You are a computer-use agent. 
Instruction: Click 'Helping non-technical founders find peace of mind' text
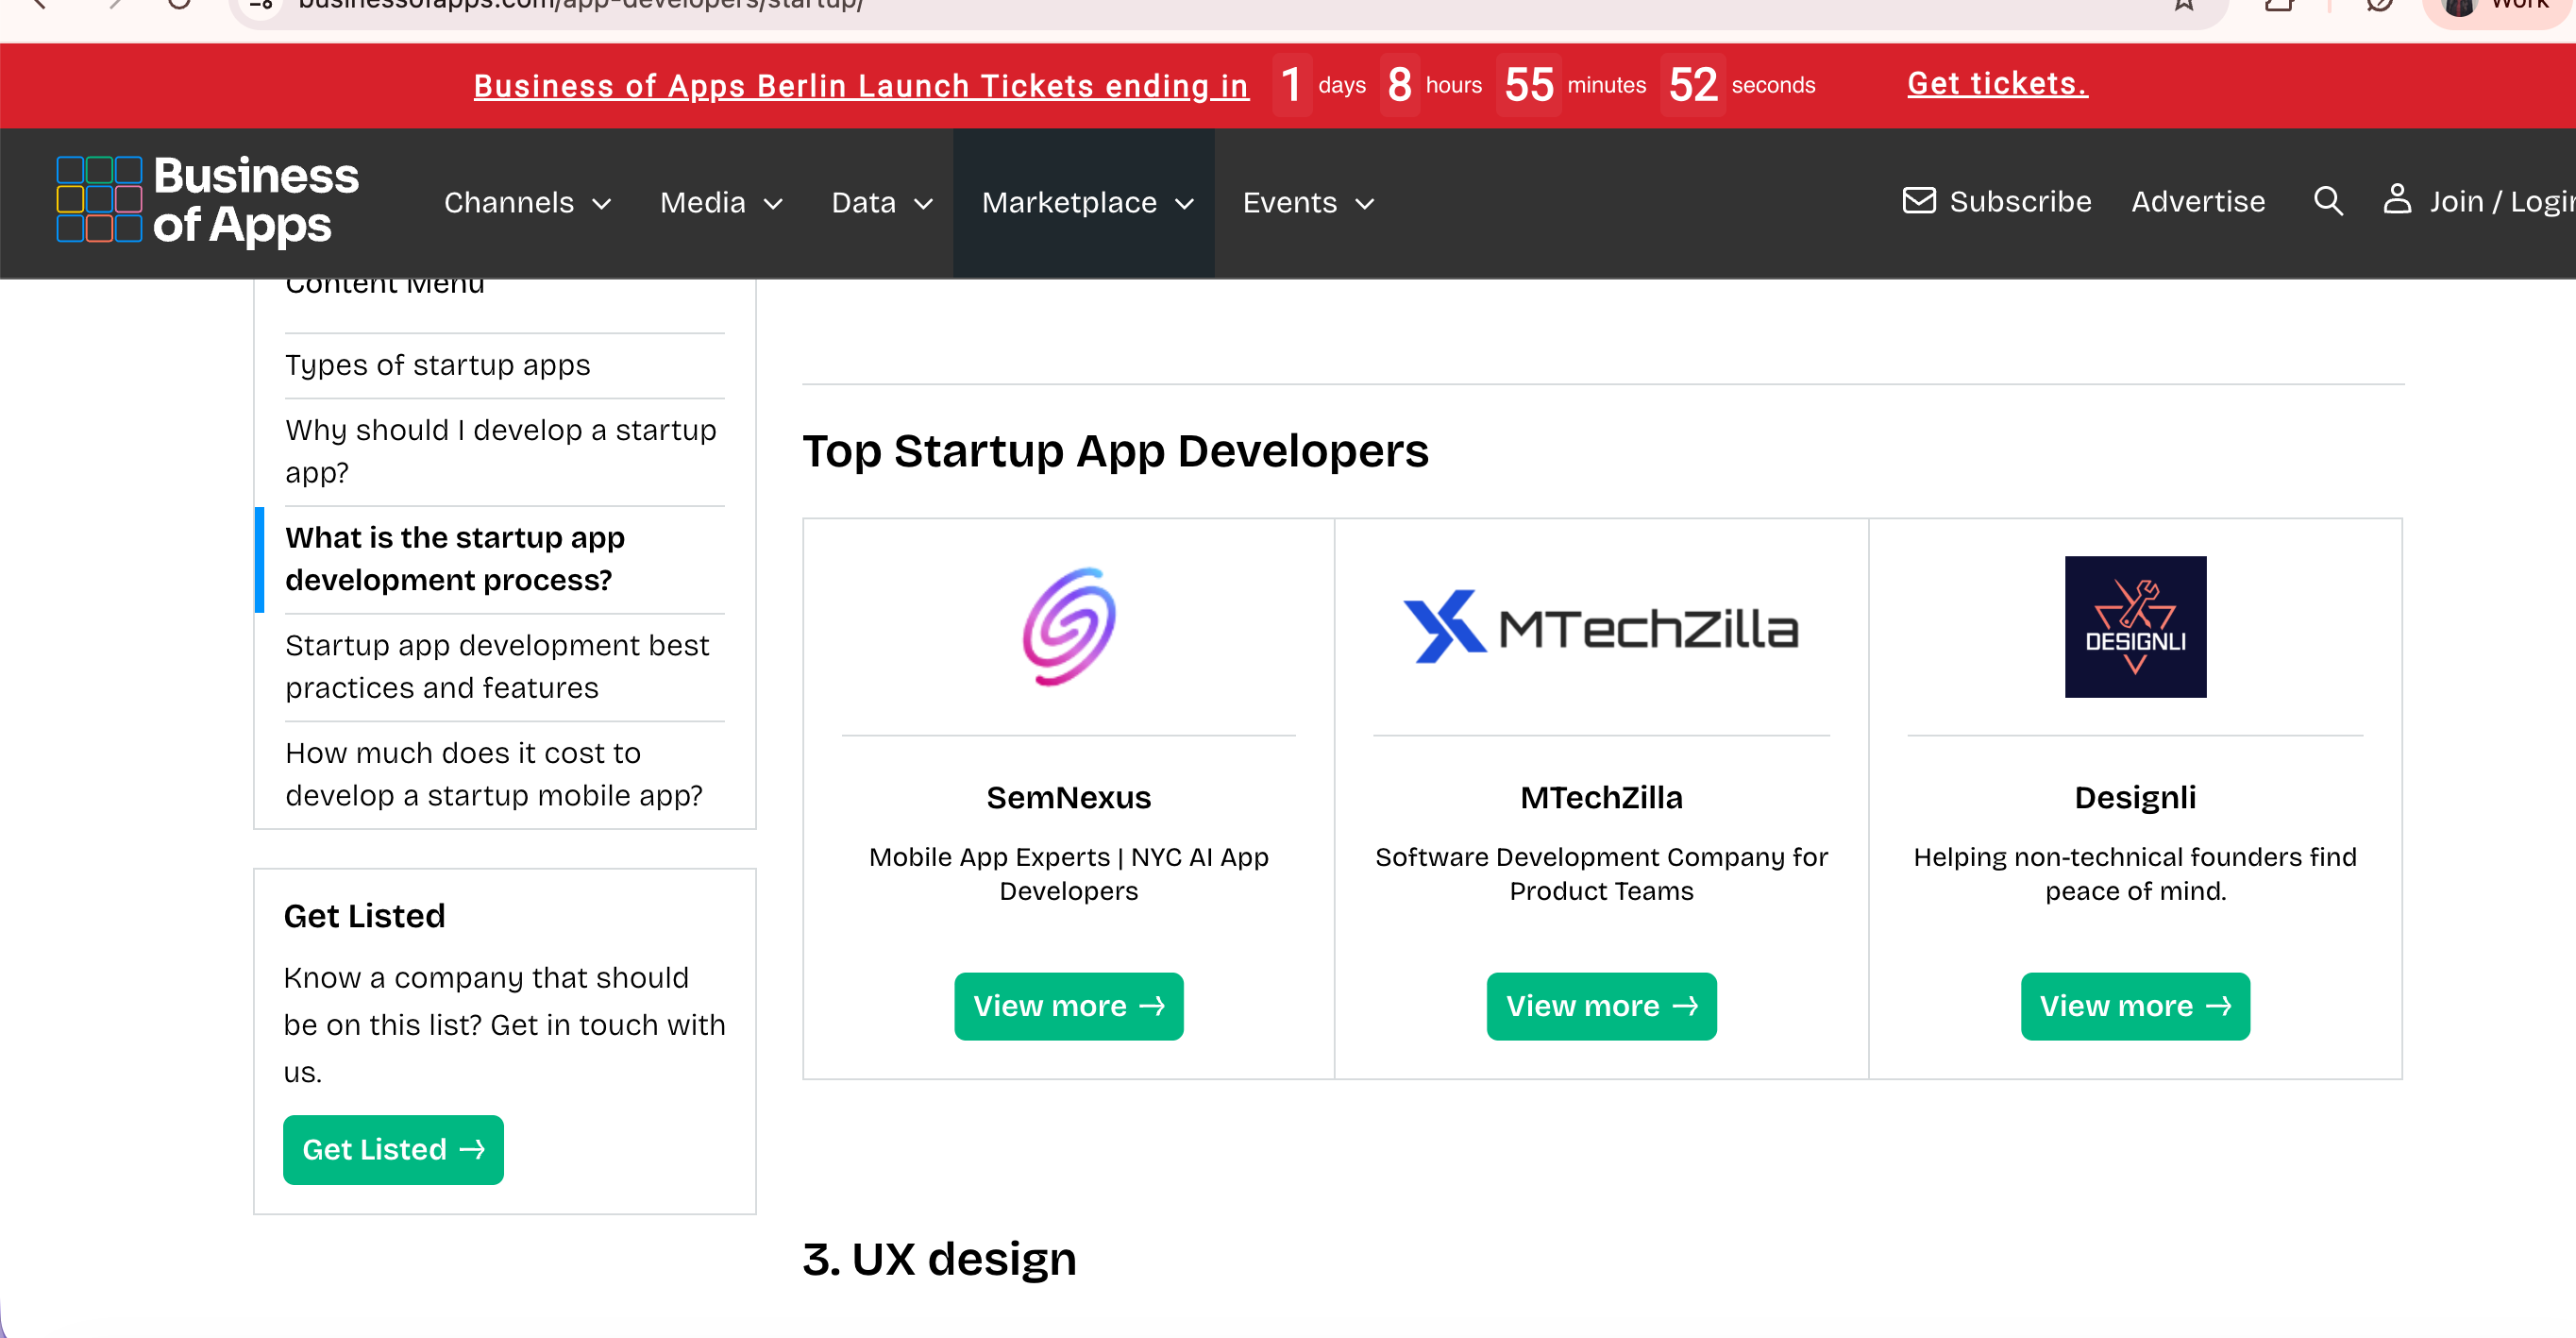[x=2135, y=874]
